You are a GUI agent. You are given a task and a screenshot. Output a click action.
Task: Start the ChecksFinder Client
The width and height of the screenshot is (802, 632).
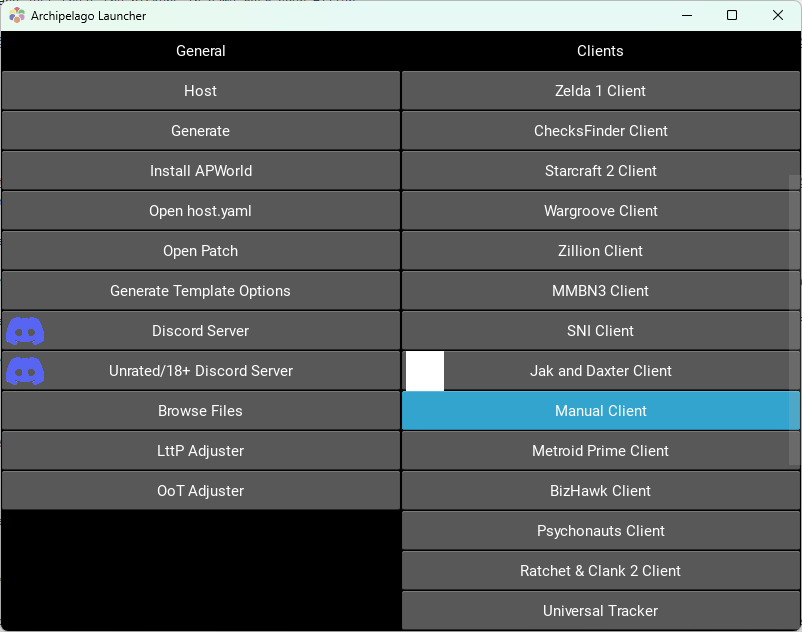(x=600, y=130)
